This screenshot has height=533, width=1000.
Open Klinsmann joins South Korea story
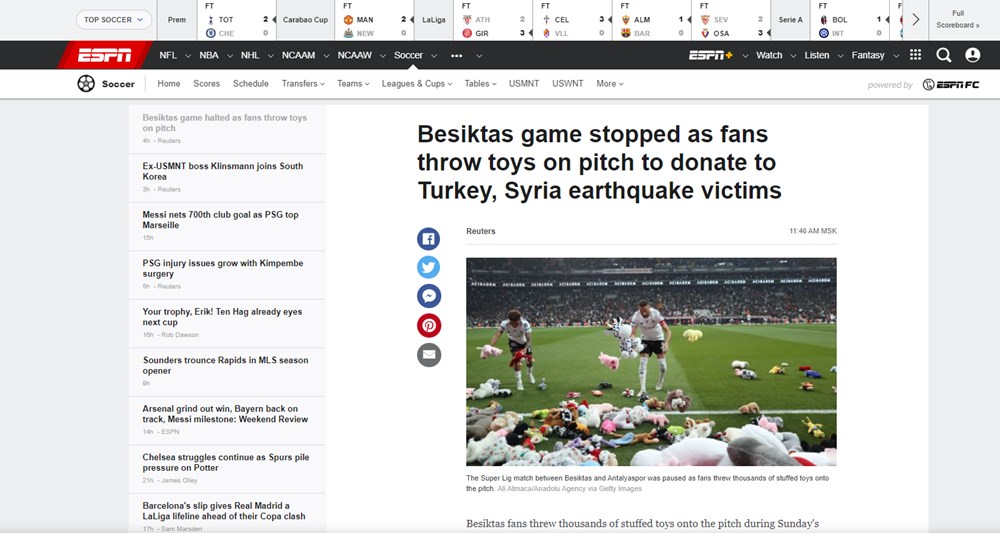coord(222,171)
